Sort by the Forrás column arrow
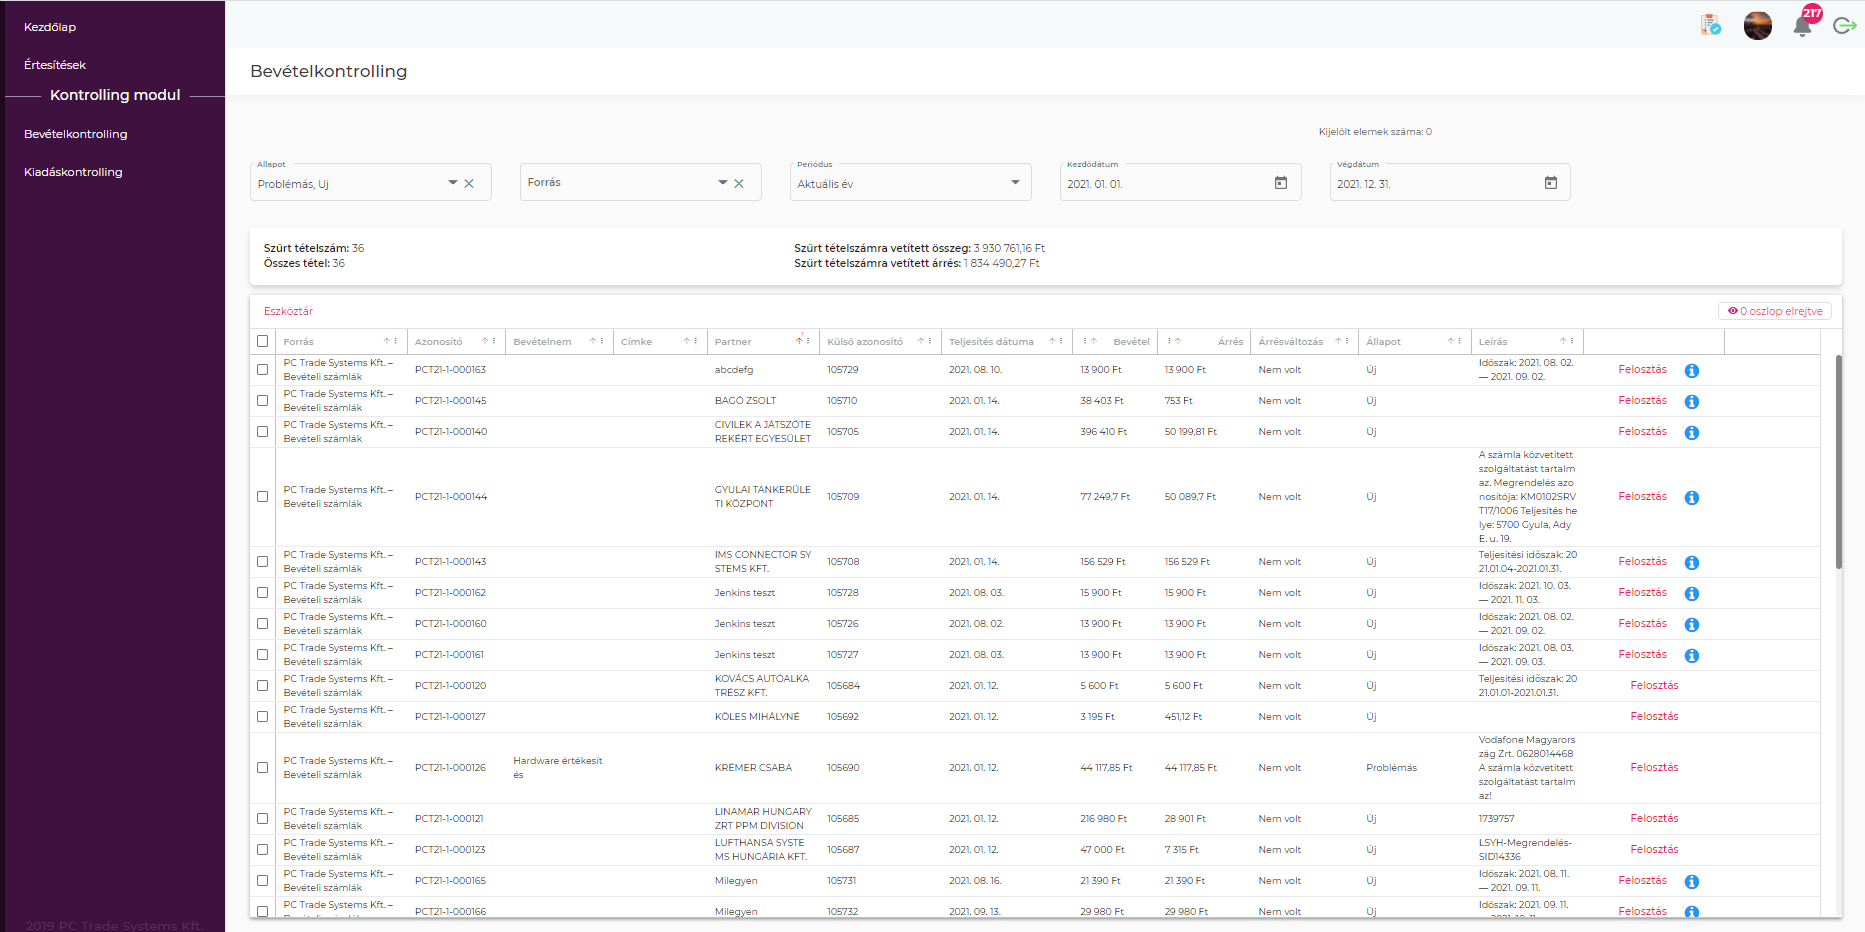The height and width of the screenshot is (932, 1865). [387, 341]
